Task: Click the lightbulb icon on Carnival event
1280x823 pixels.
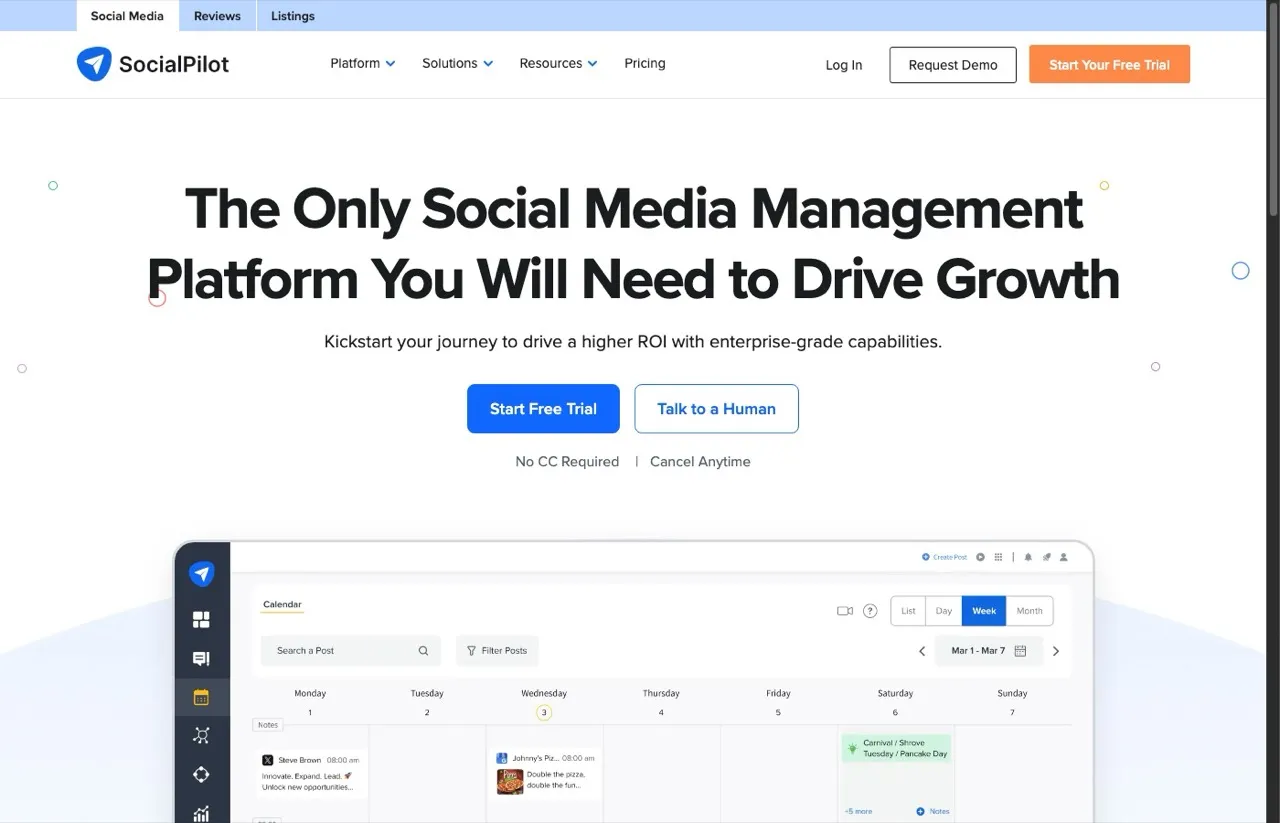Action: 852,748
